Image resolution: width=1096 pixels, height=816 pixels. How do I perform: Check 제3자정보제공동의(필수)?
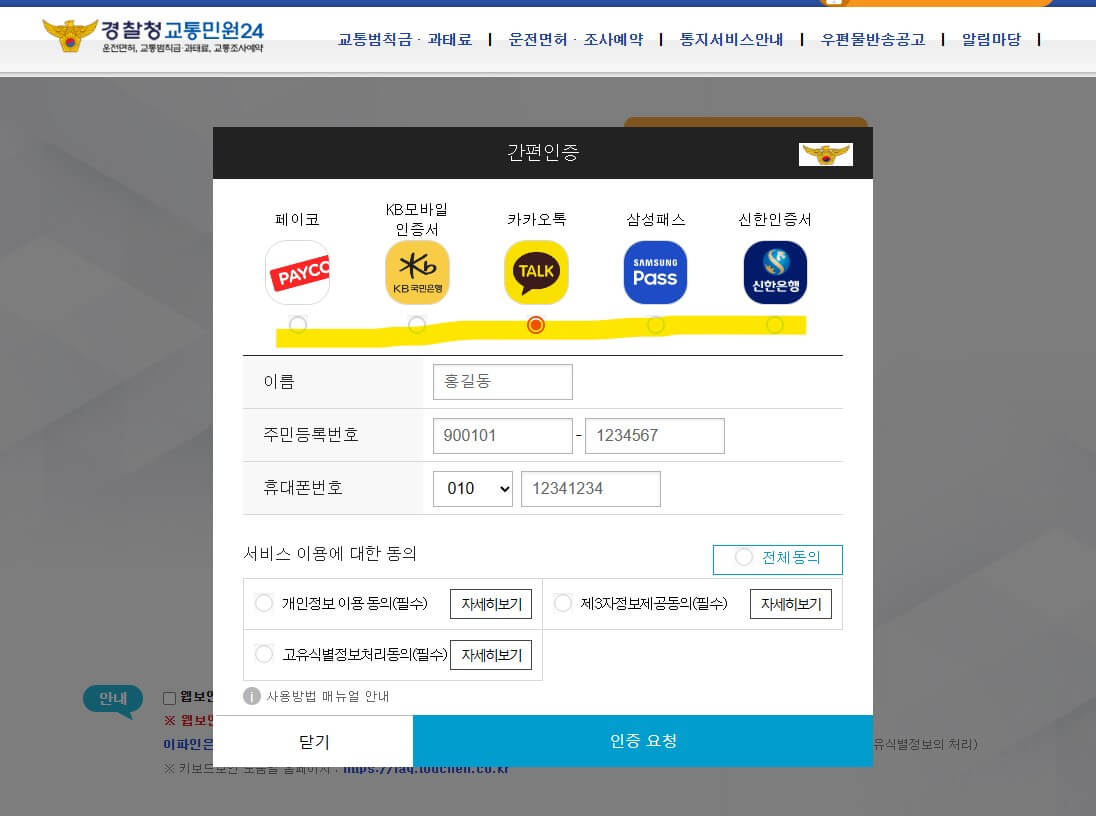tap(563, 603)
